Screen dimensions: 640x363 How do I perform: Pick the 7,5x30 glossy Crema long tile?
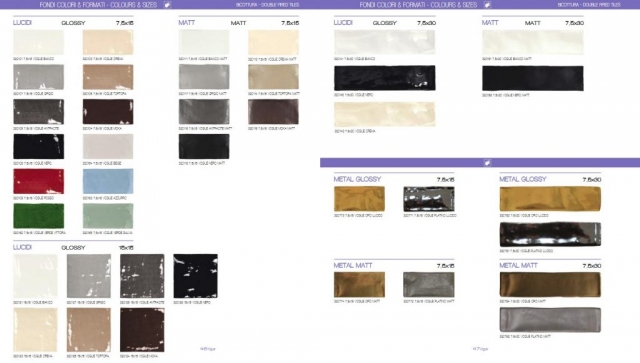(x=384, y=114)
